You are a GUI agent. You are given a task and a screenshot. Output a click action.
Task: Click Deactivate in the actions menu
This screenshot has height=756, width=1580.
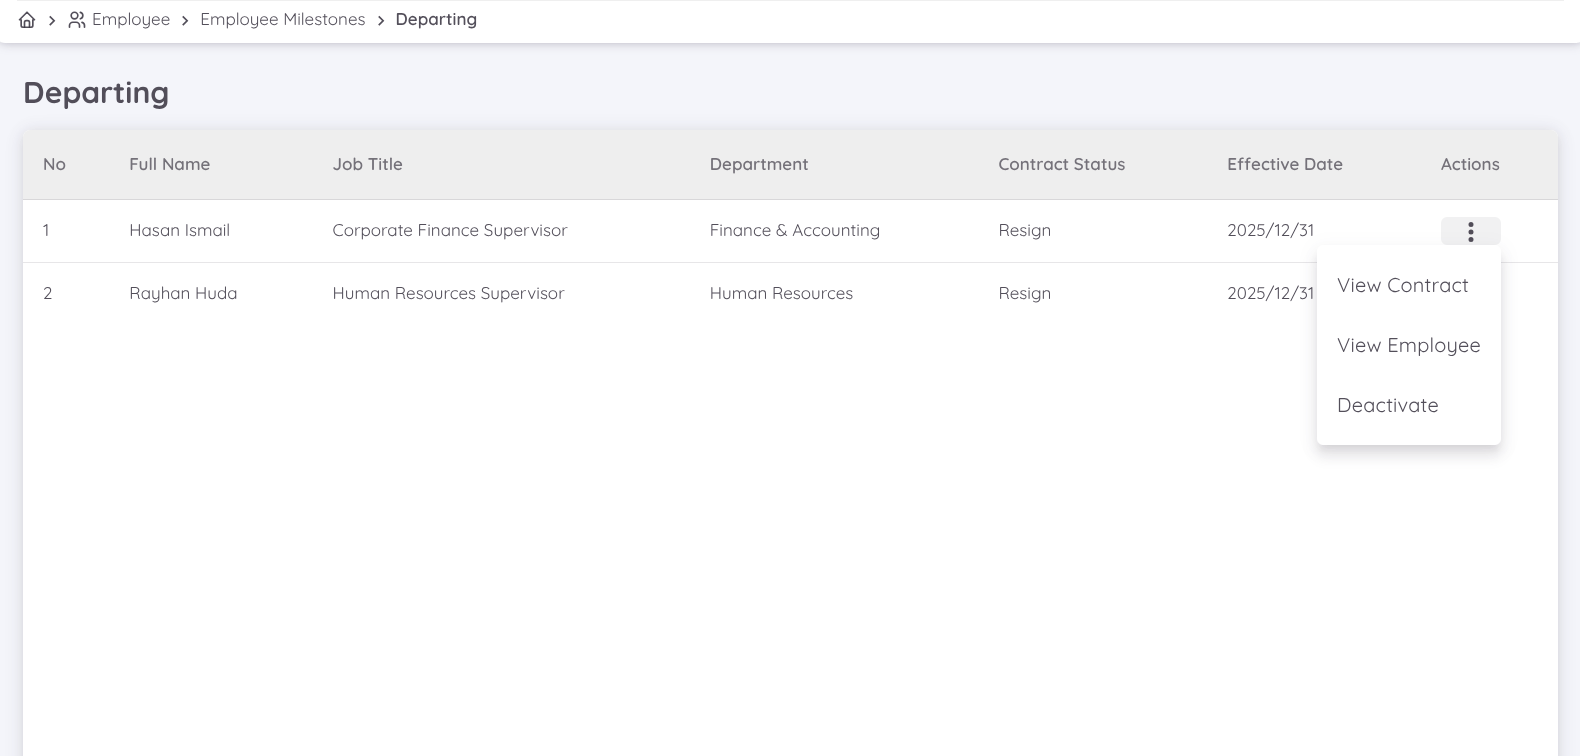point(1387,405)
